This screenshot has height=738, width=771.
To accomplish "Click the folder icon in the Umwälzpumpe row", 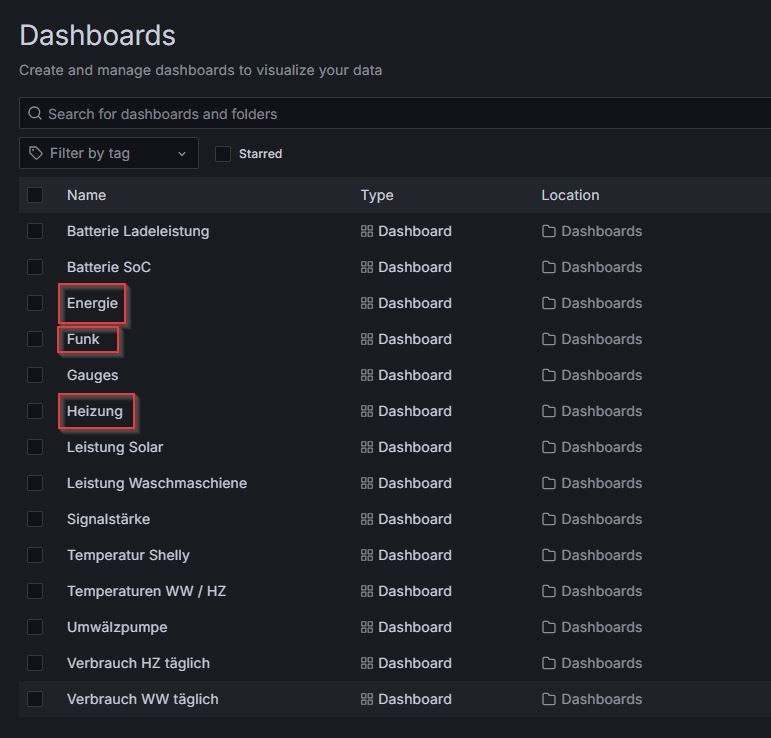I will [549, 627].
